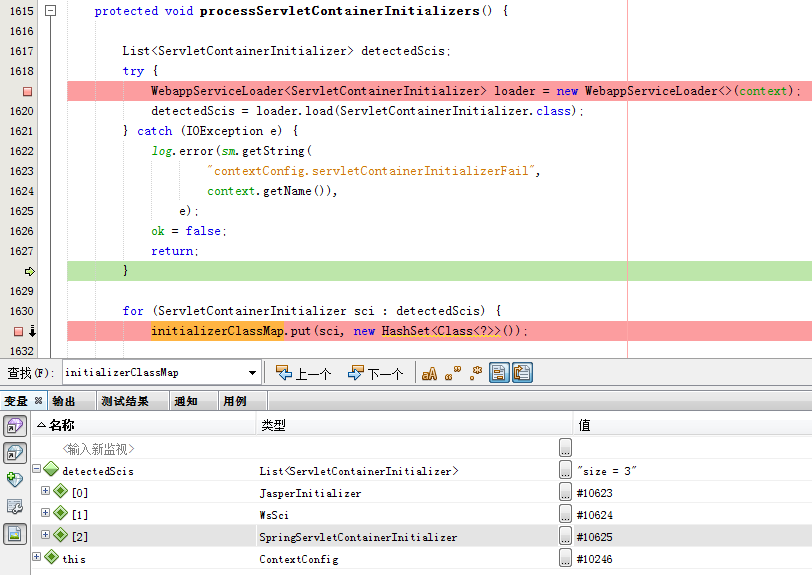Click green program counter arrow in gutter
Screen dimensions: 812x575
pyautogui.click(x=30, y=271)
